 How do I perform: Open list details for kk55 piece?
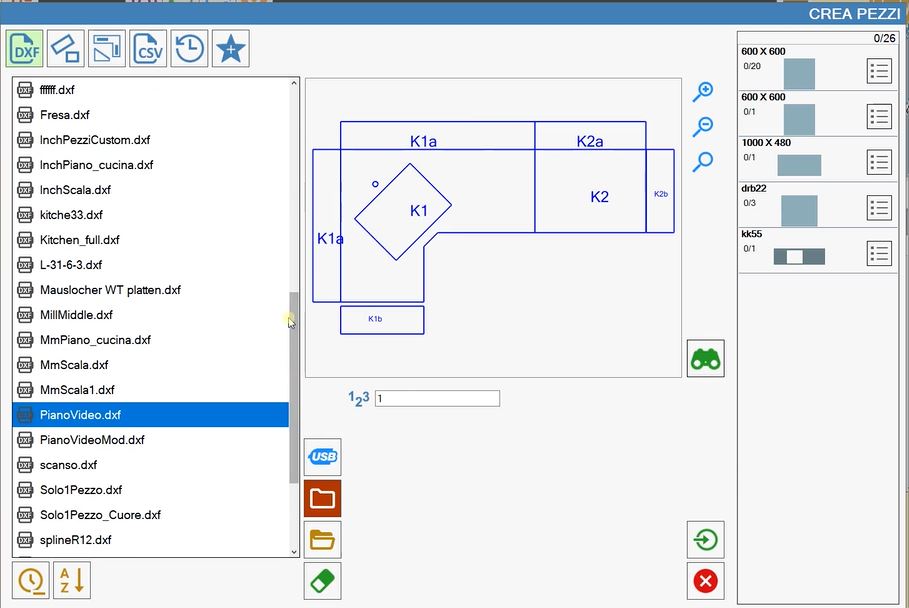[x=879, y=254]
